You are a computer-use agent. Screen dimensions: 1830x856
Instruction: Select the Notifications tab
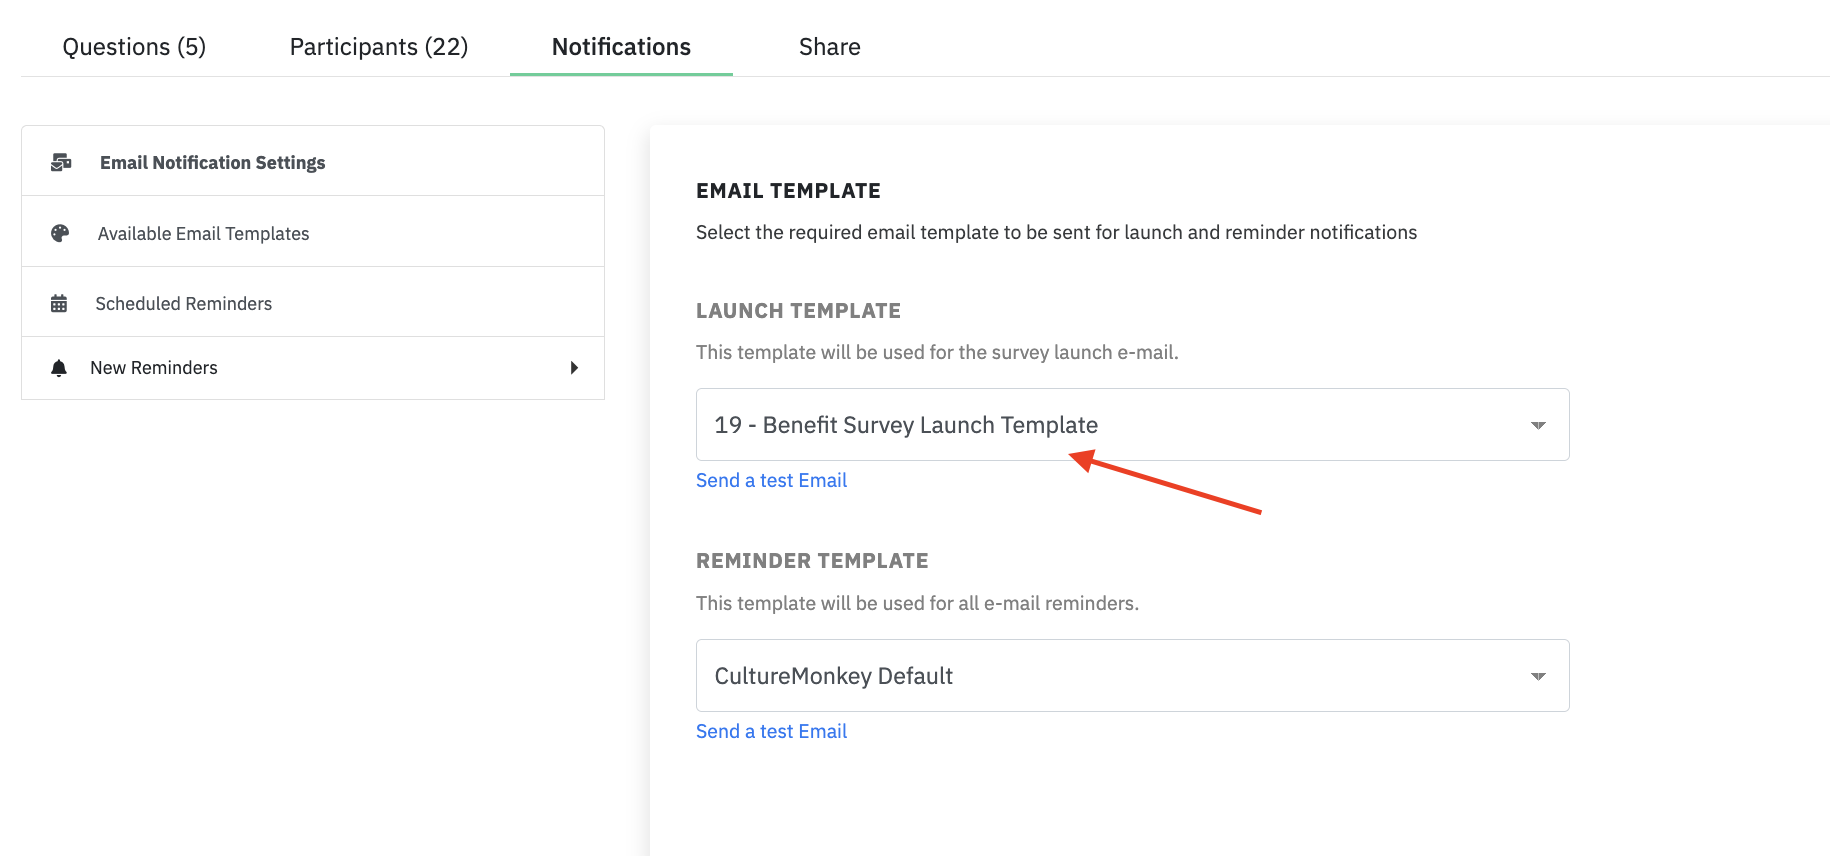point(621,47)
